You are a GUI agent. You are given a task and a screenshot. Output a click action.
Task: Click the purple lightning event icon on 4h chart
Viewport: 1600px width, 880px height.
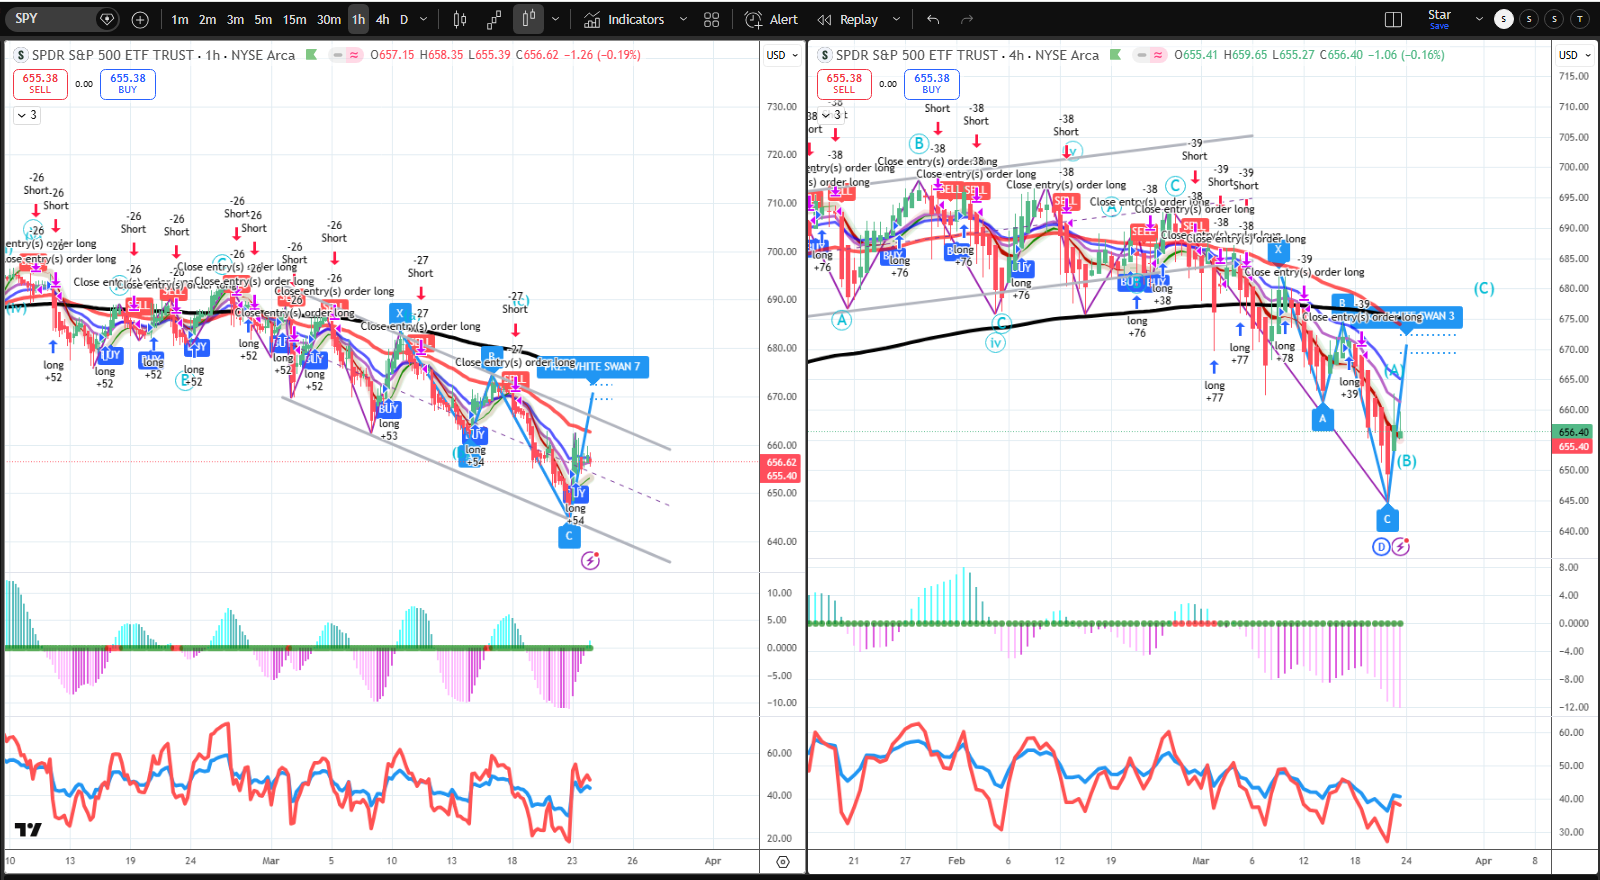1401,547
